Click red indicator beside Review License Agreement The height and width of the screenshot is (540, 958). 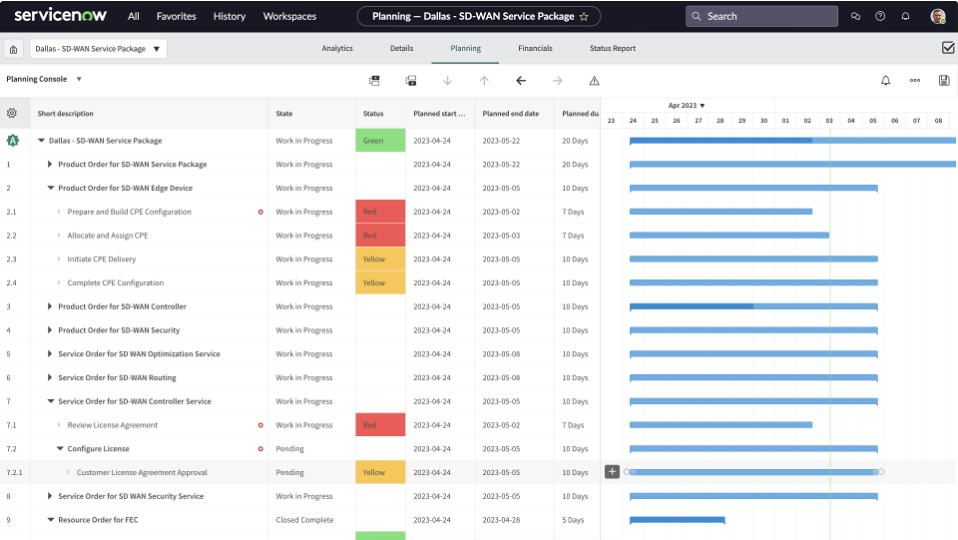(x=260, y=425)
